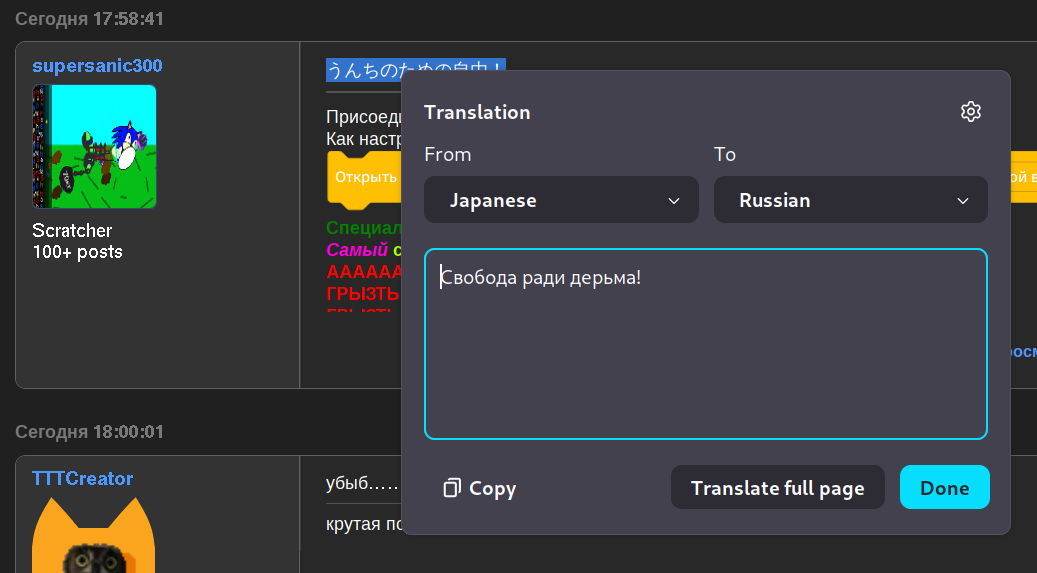Image resolution: width=1037 pixels, height=573 pixels.
Task: Click the Translate full page button
Action: [x=777, y=488]
